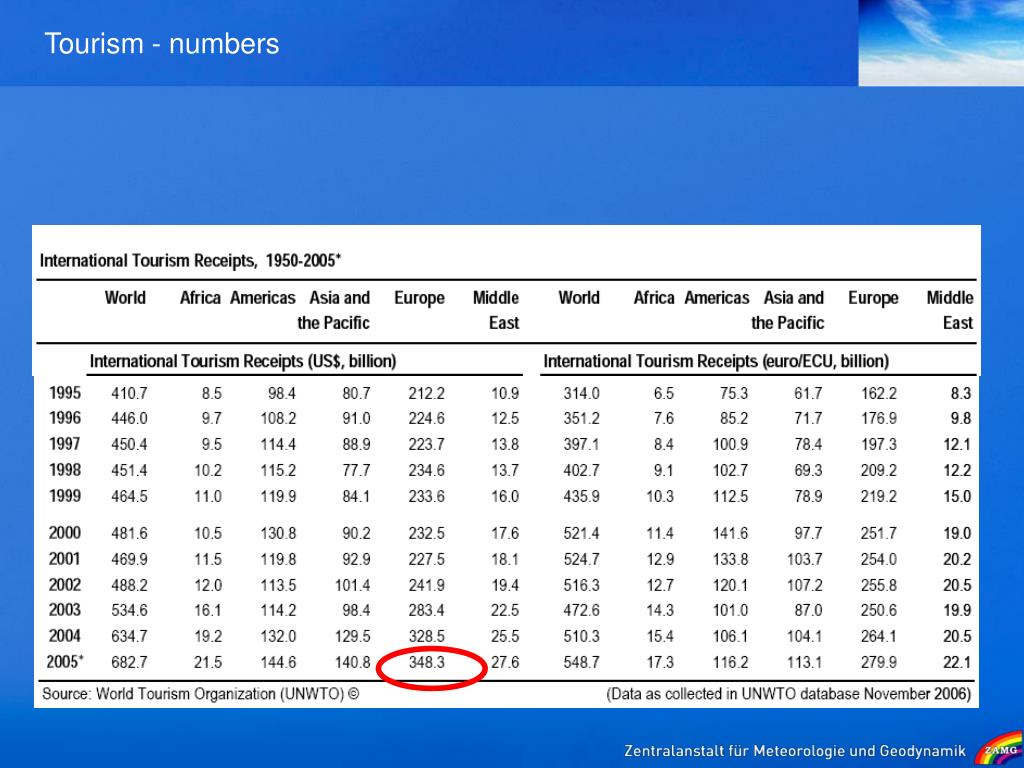
Task: Select table heading "International Tourism Receipts, 1950-2005*"
Action: point(191,261)
